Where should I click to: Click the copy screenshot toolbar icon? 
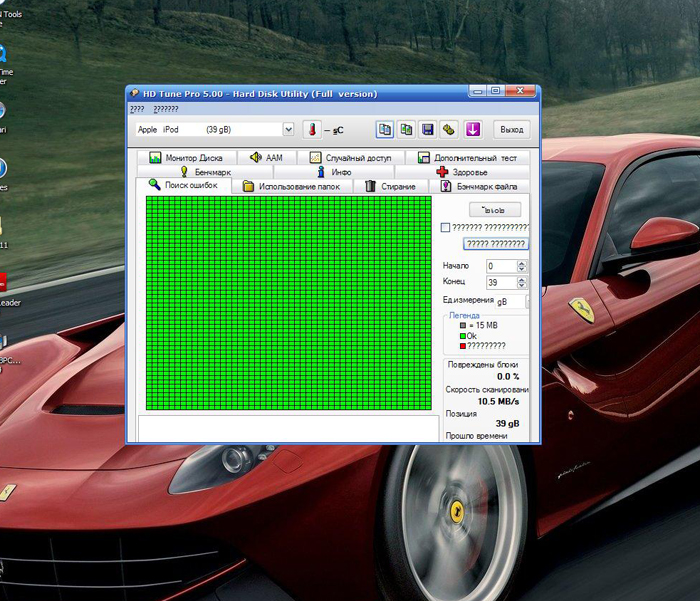click(406, 129)
